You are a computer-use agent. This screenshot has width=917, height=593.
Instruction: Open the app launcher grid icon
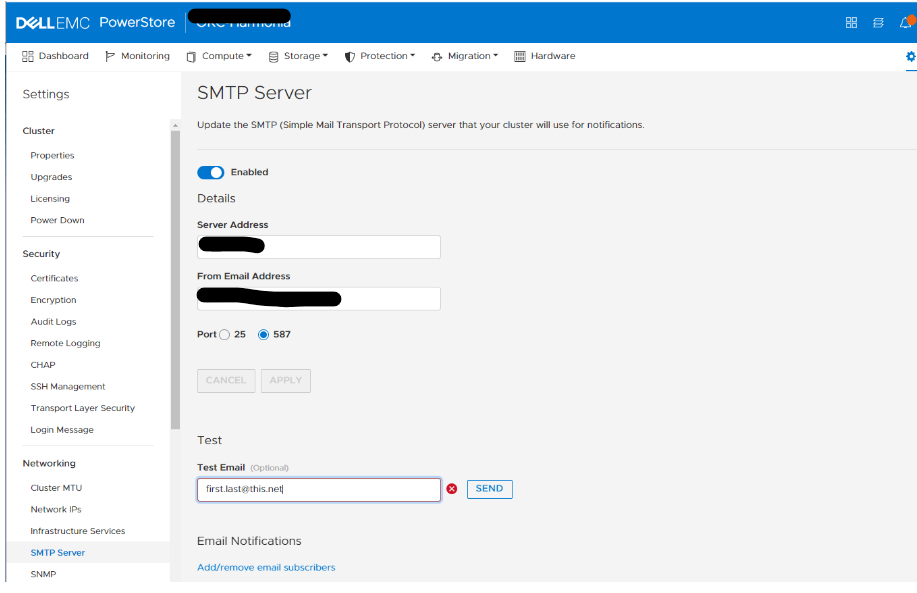tap(853, 20)
